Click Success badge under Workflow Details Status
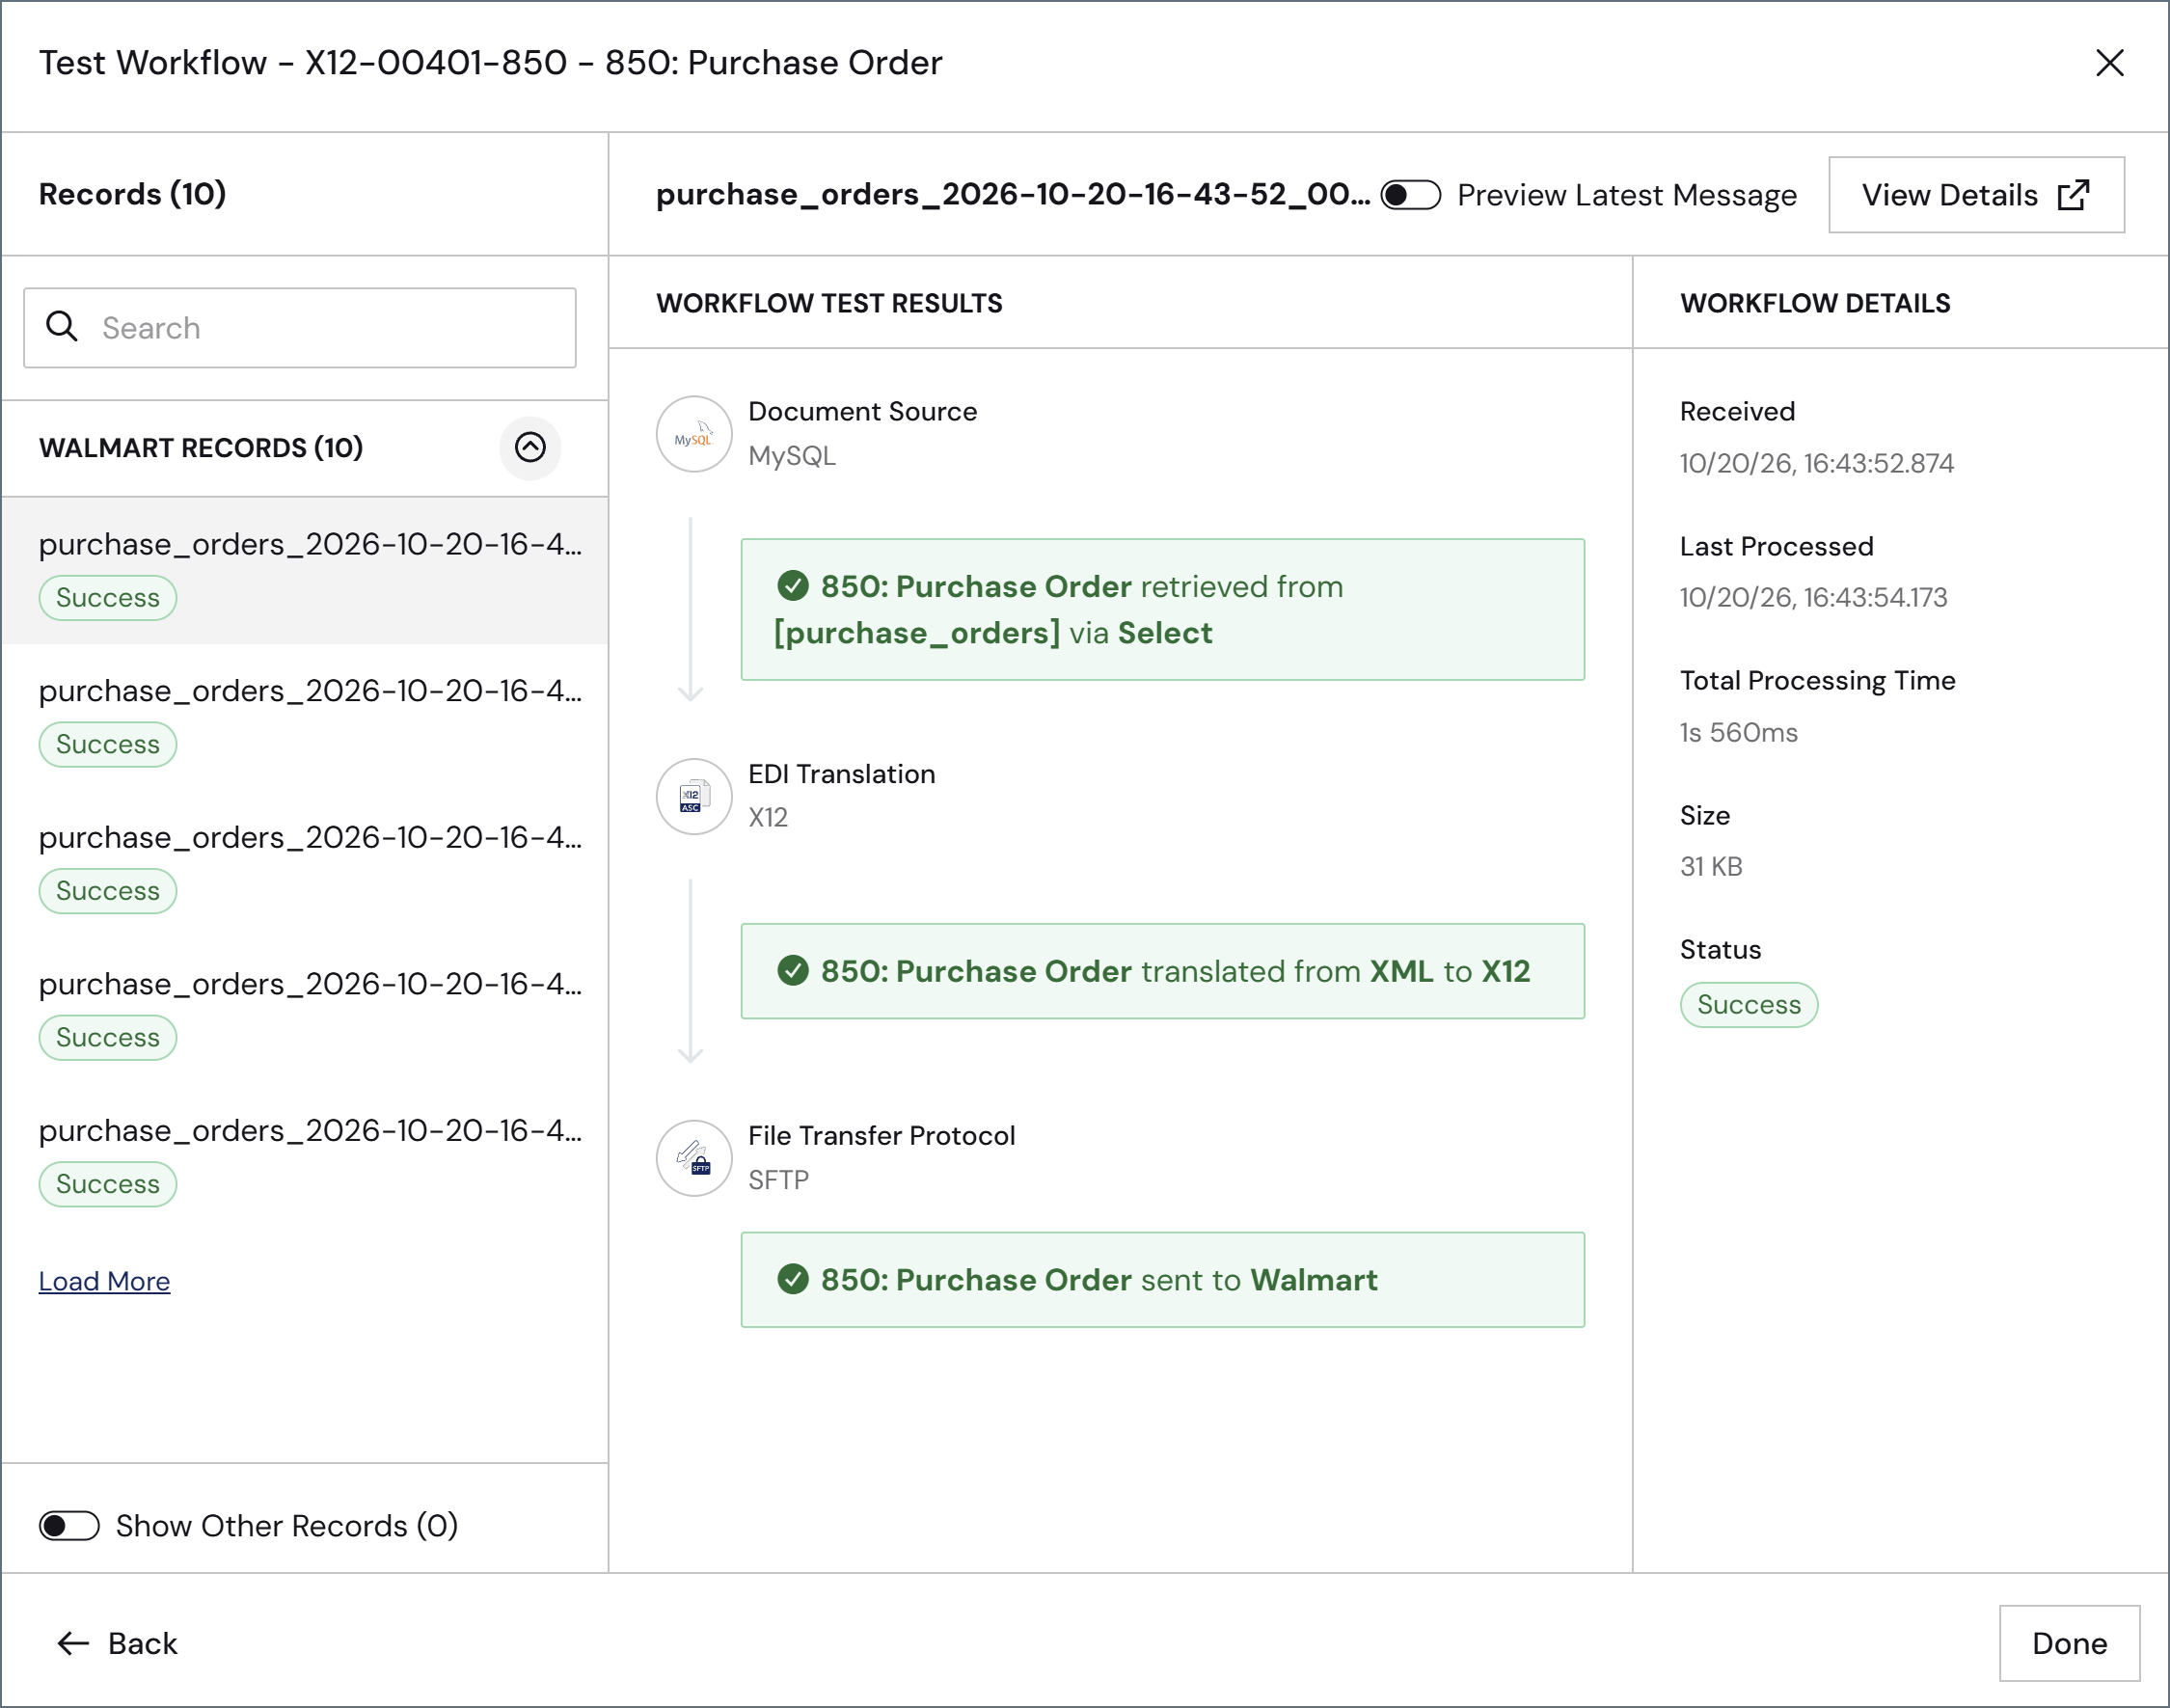This screenshot has height=1708, width=2170. 1749,1005
